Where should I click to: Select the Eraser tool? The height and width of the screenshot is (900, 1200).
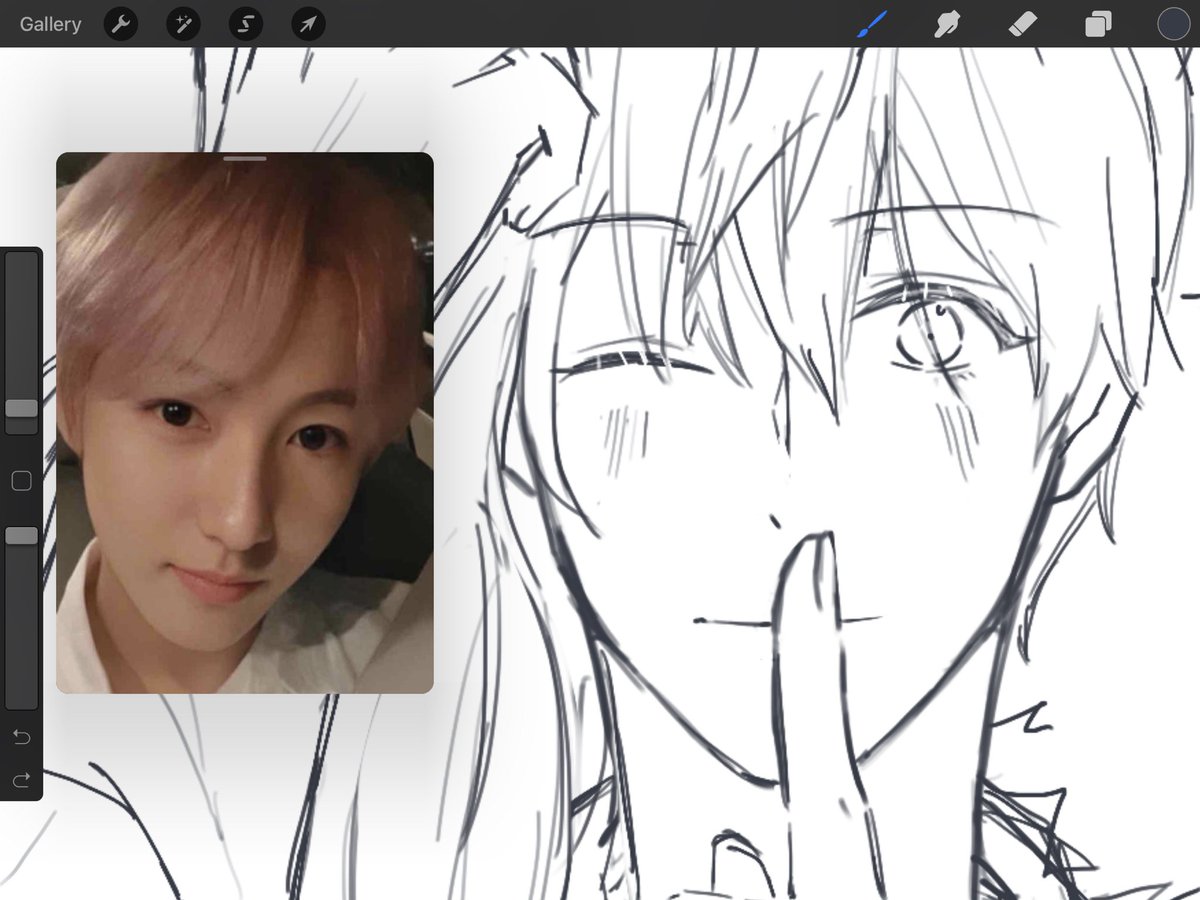(1023, 24)
